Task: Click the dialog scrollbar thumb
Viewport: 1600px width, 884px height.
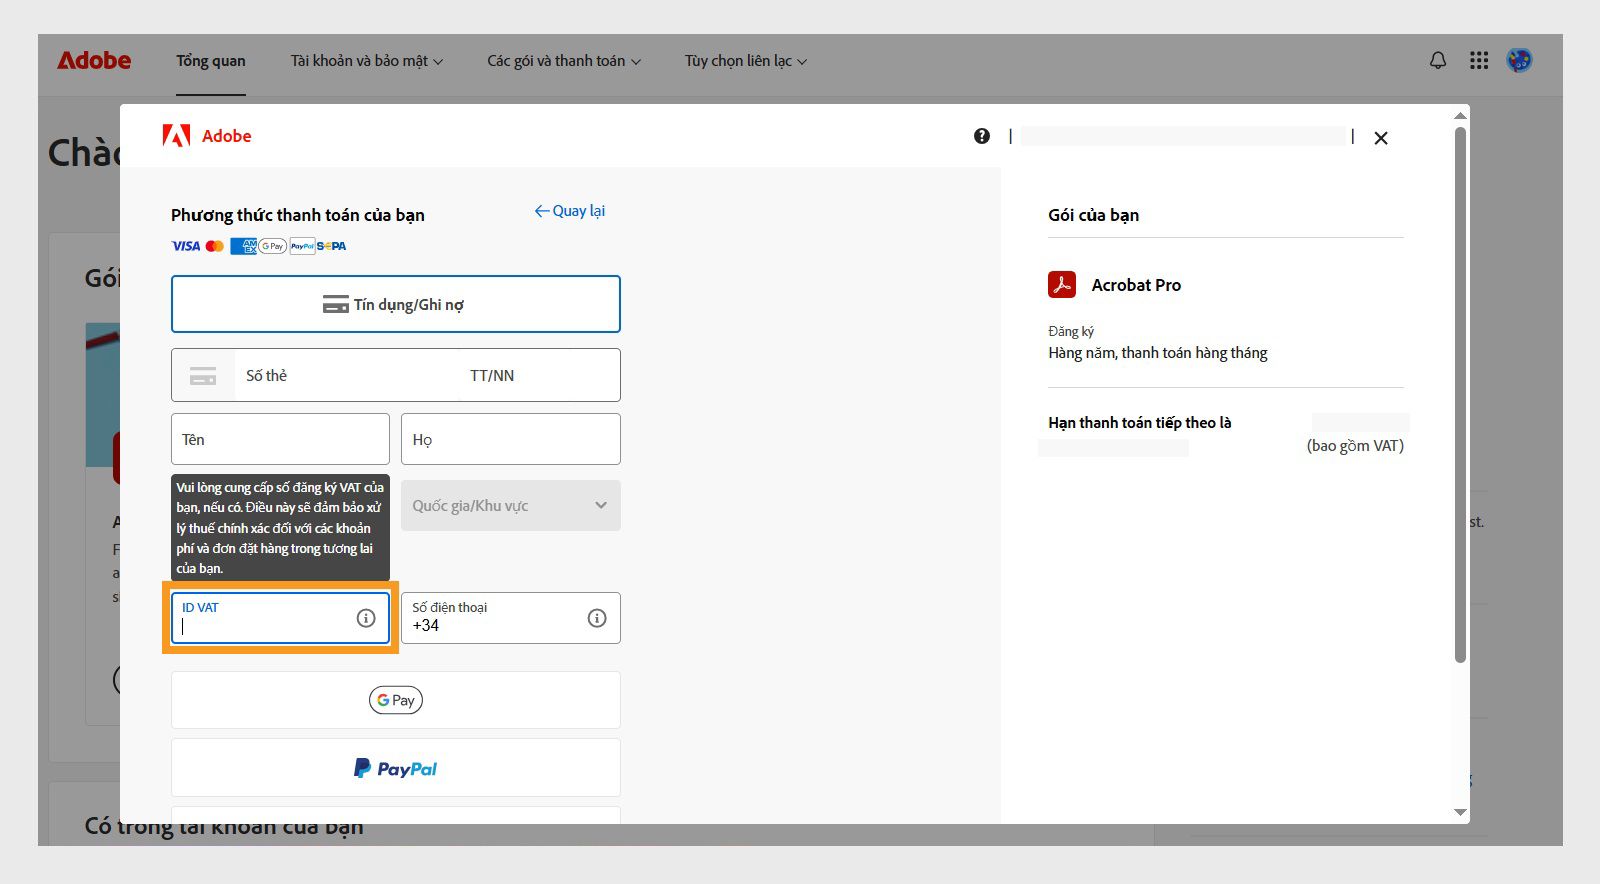Action: point(1460,394)
